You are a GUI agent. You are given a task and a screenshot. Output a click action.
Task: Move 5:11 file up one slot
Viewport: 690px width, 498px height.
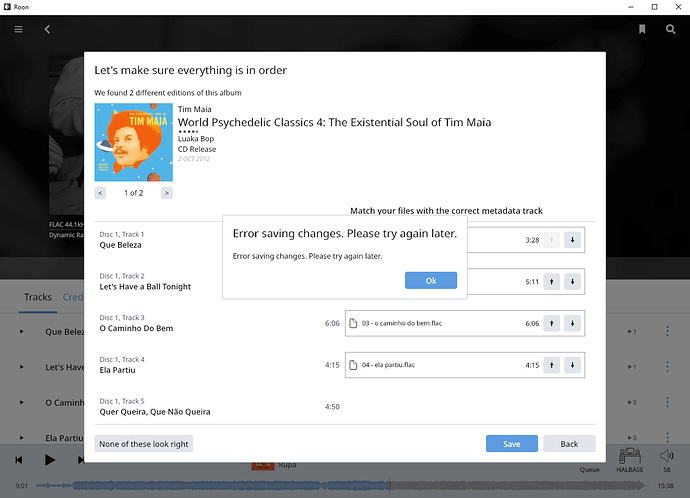pyautogui.click(x=551, y=282)
